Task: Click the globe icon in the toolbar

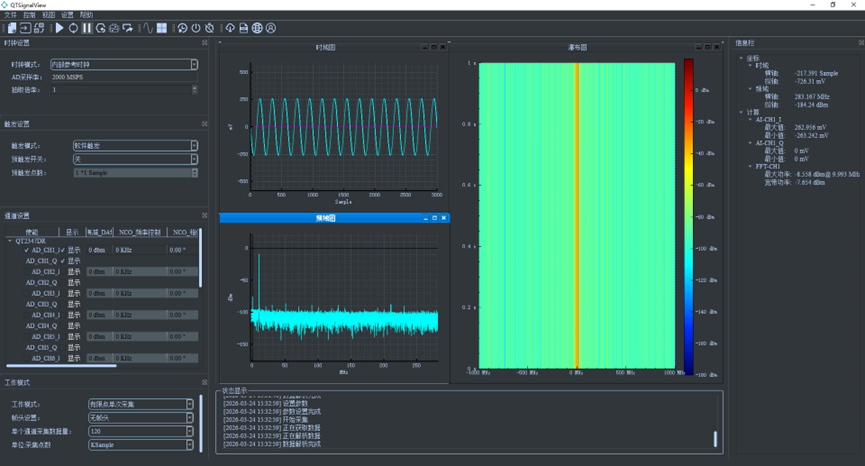Action: click(x=257, y=28)
